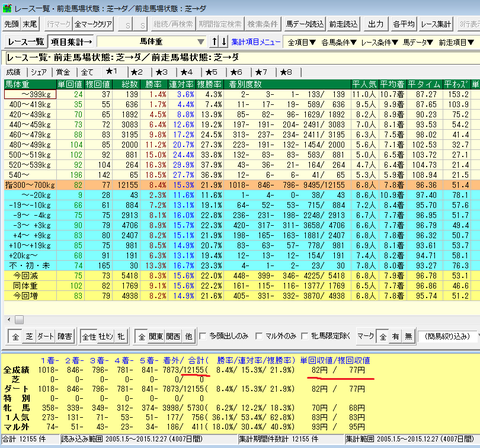Select the 今回減 row label
Image resolution: width=480 pixels, height=448 pixels.
coord(30,276)
